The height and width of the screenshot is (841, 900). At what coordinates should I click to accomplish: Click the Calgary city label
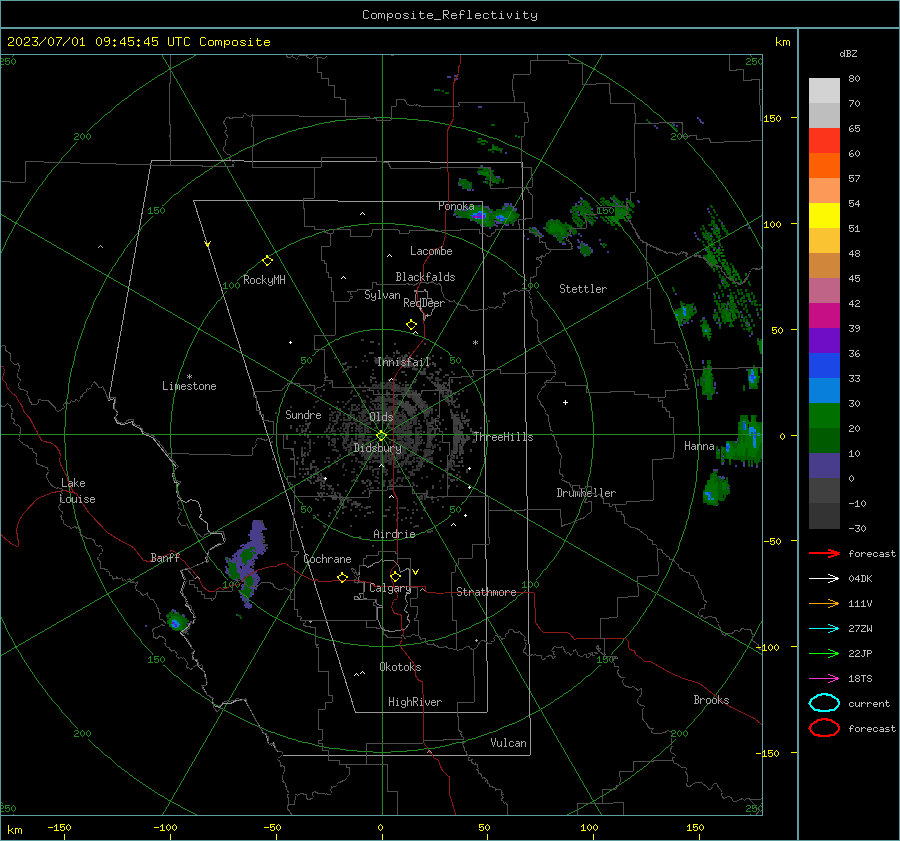390,588
